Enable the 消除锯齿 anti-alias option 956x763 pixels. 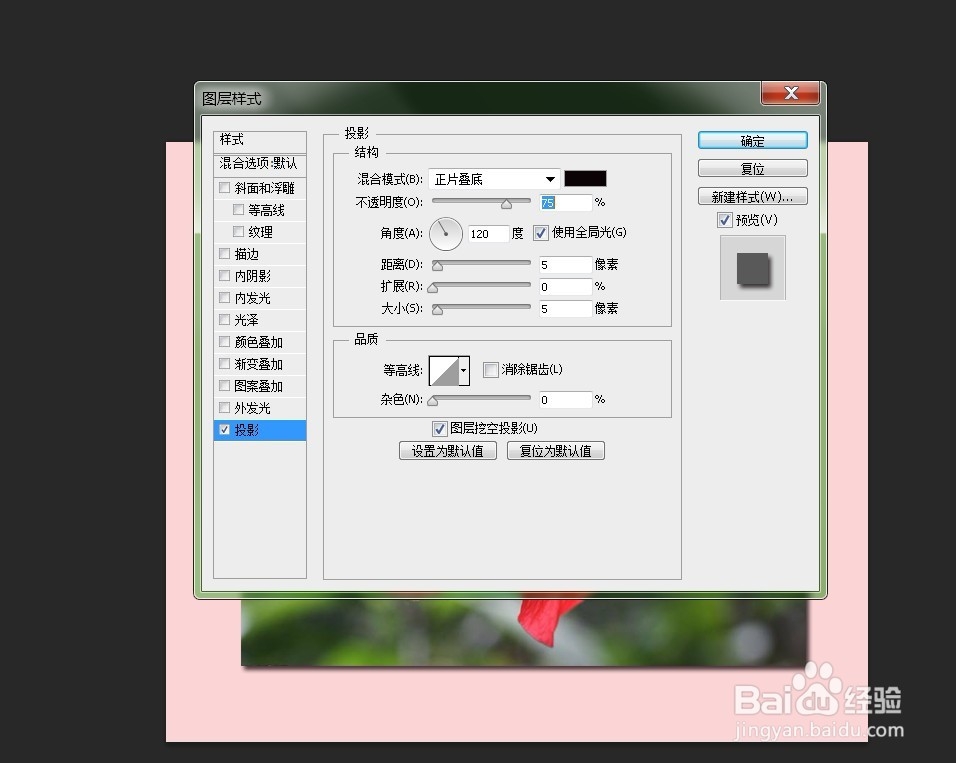490,370
